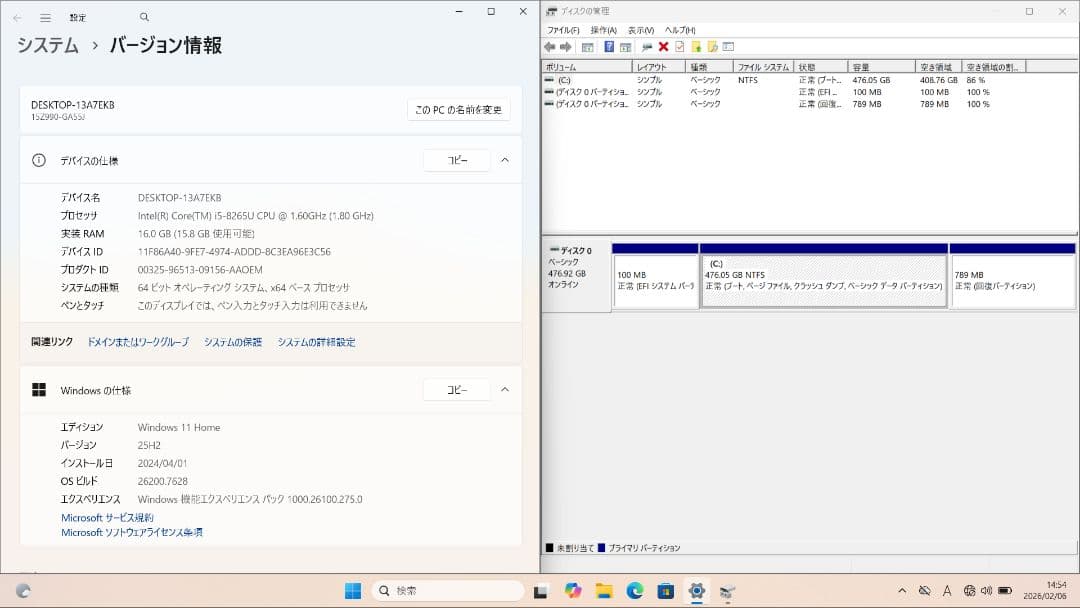Toggle the console tree icon in Disk Management toolbar
Viewport: 1080px width, 608px height.
(x=588, y=46)
